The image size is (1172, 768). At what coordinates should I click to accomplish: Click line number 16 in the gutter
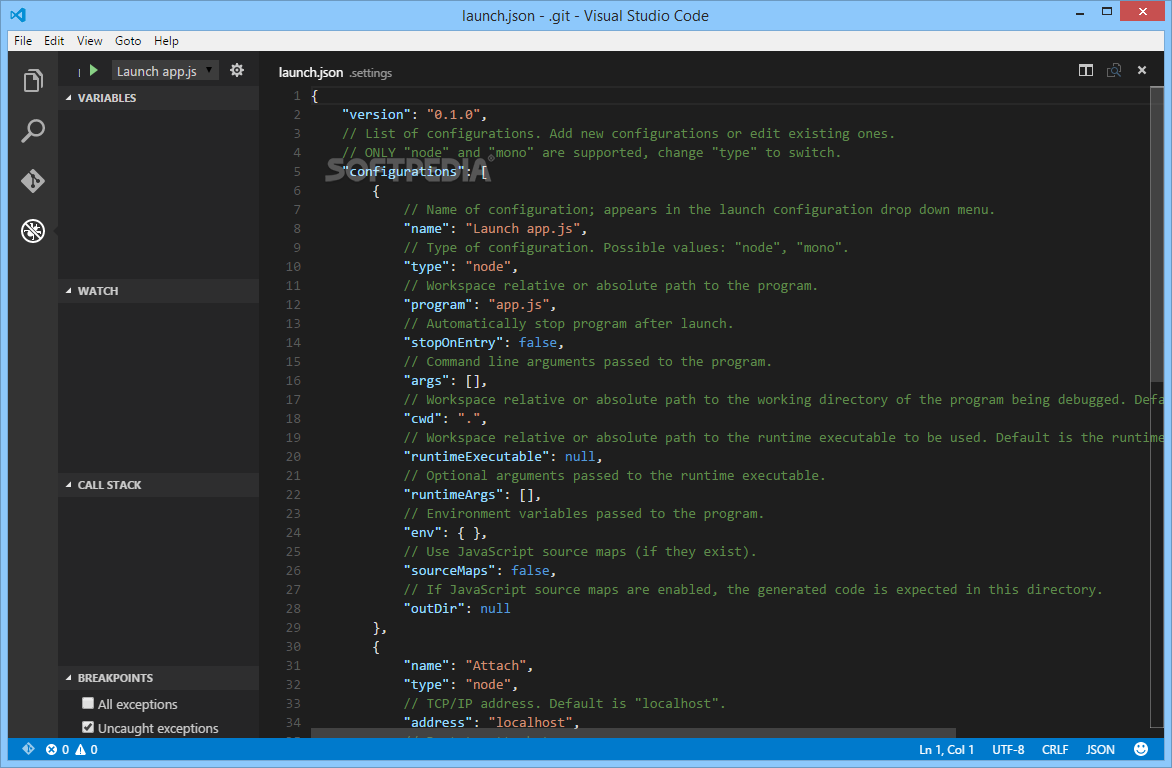pyautogui.click(x=293, y=381)
